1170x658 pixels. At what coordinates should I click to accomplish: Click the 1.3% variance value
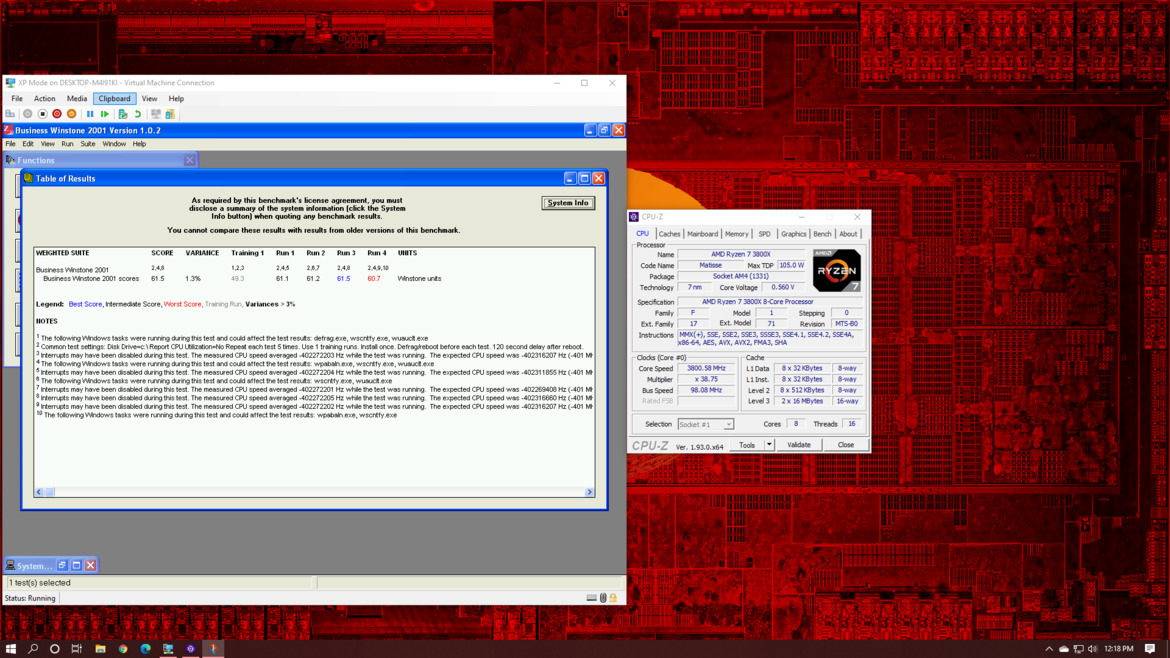pyautogui.click(x=193, y=278)
